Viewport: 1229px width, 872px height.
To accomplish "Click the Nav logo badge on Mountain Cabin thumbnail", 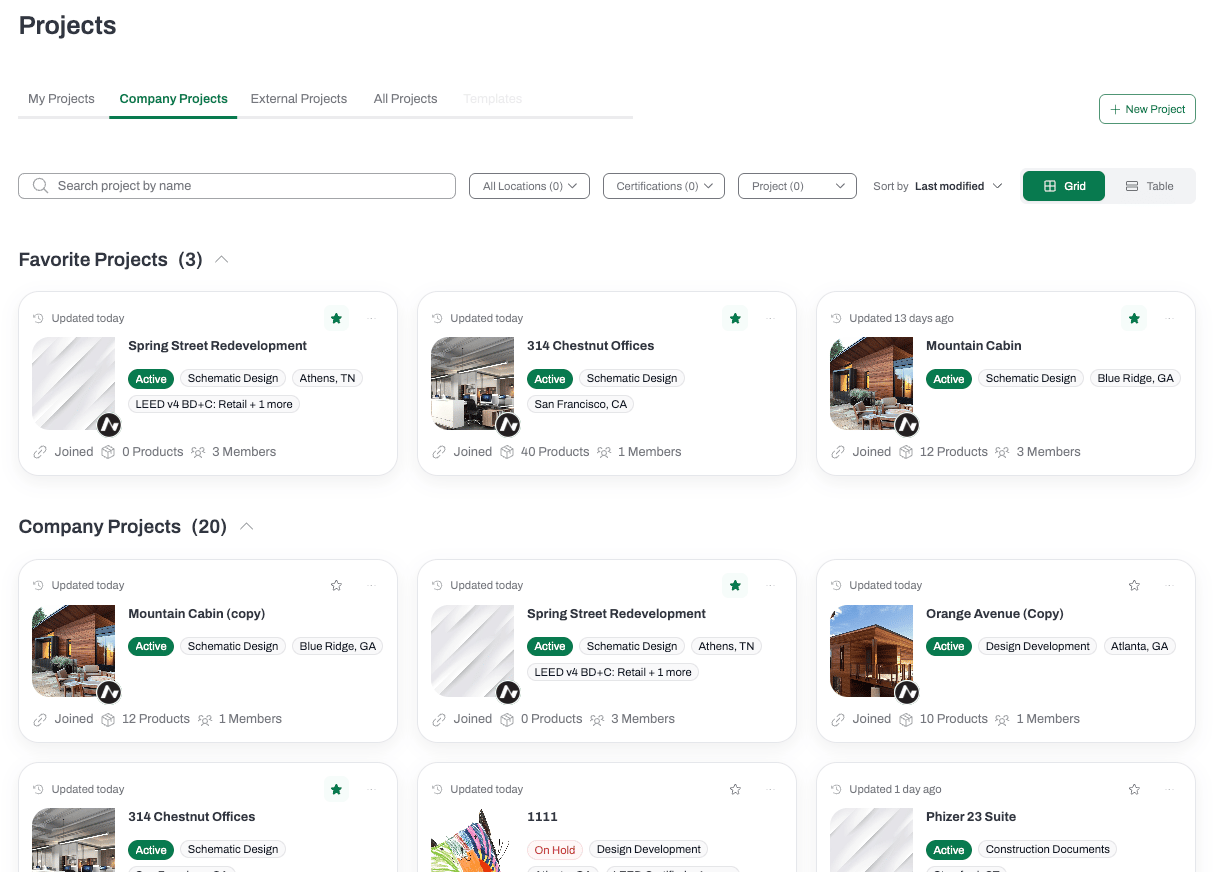I will pyautogui.click(x=907, y=424).
